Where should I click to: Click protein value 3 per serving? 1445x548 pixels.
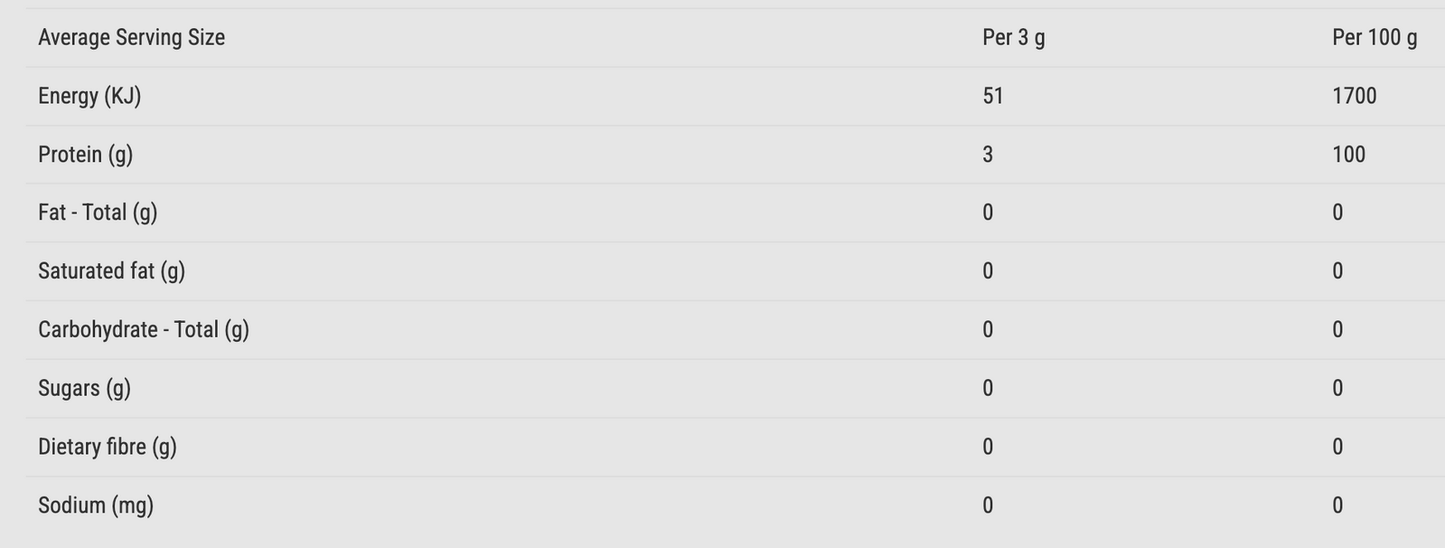coord(988,154)
